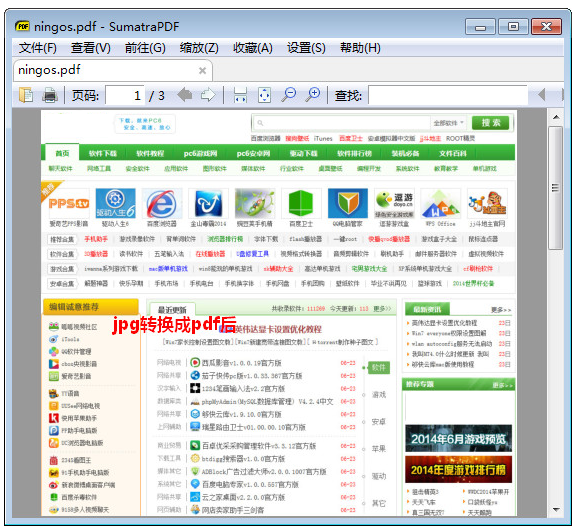Open the 文件(F) menu

[38, 48]
